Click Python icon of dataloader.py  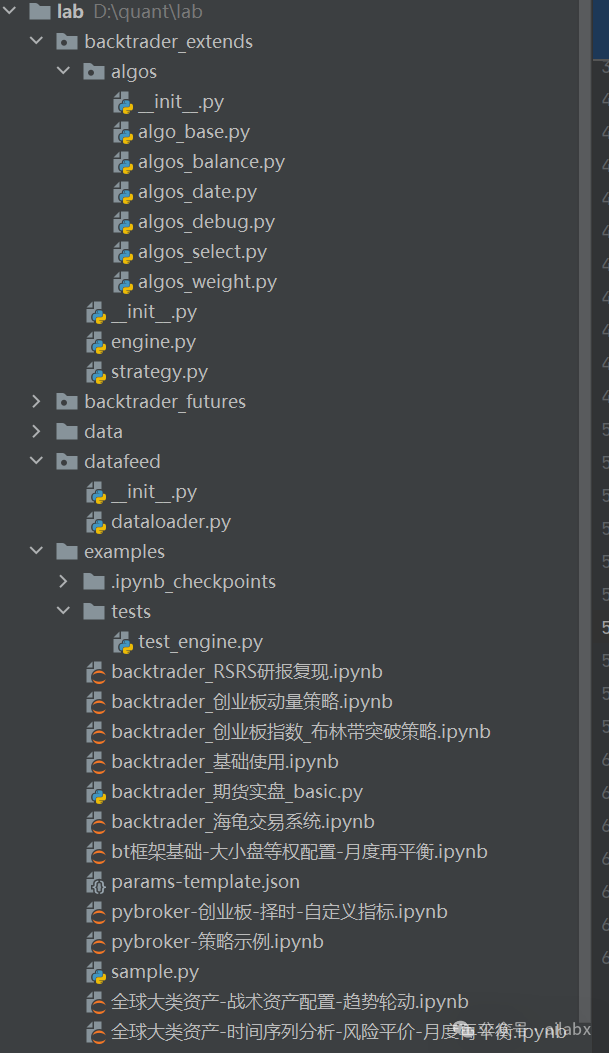coord(96,522)
